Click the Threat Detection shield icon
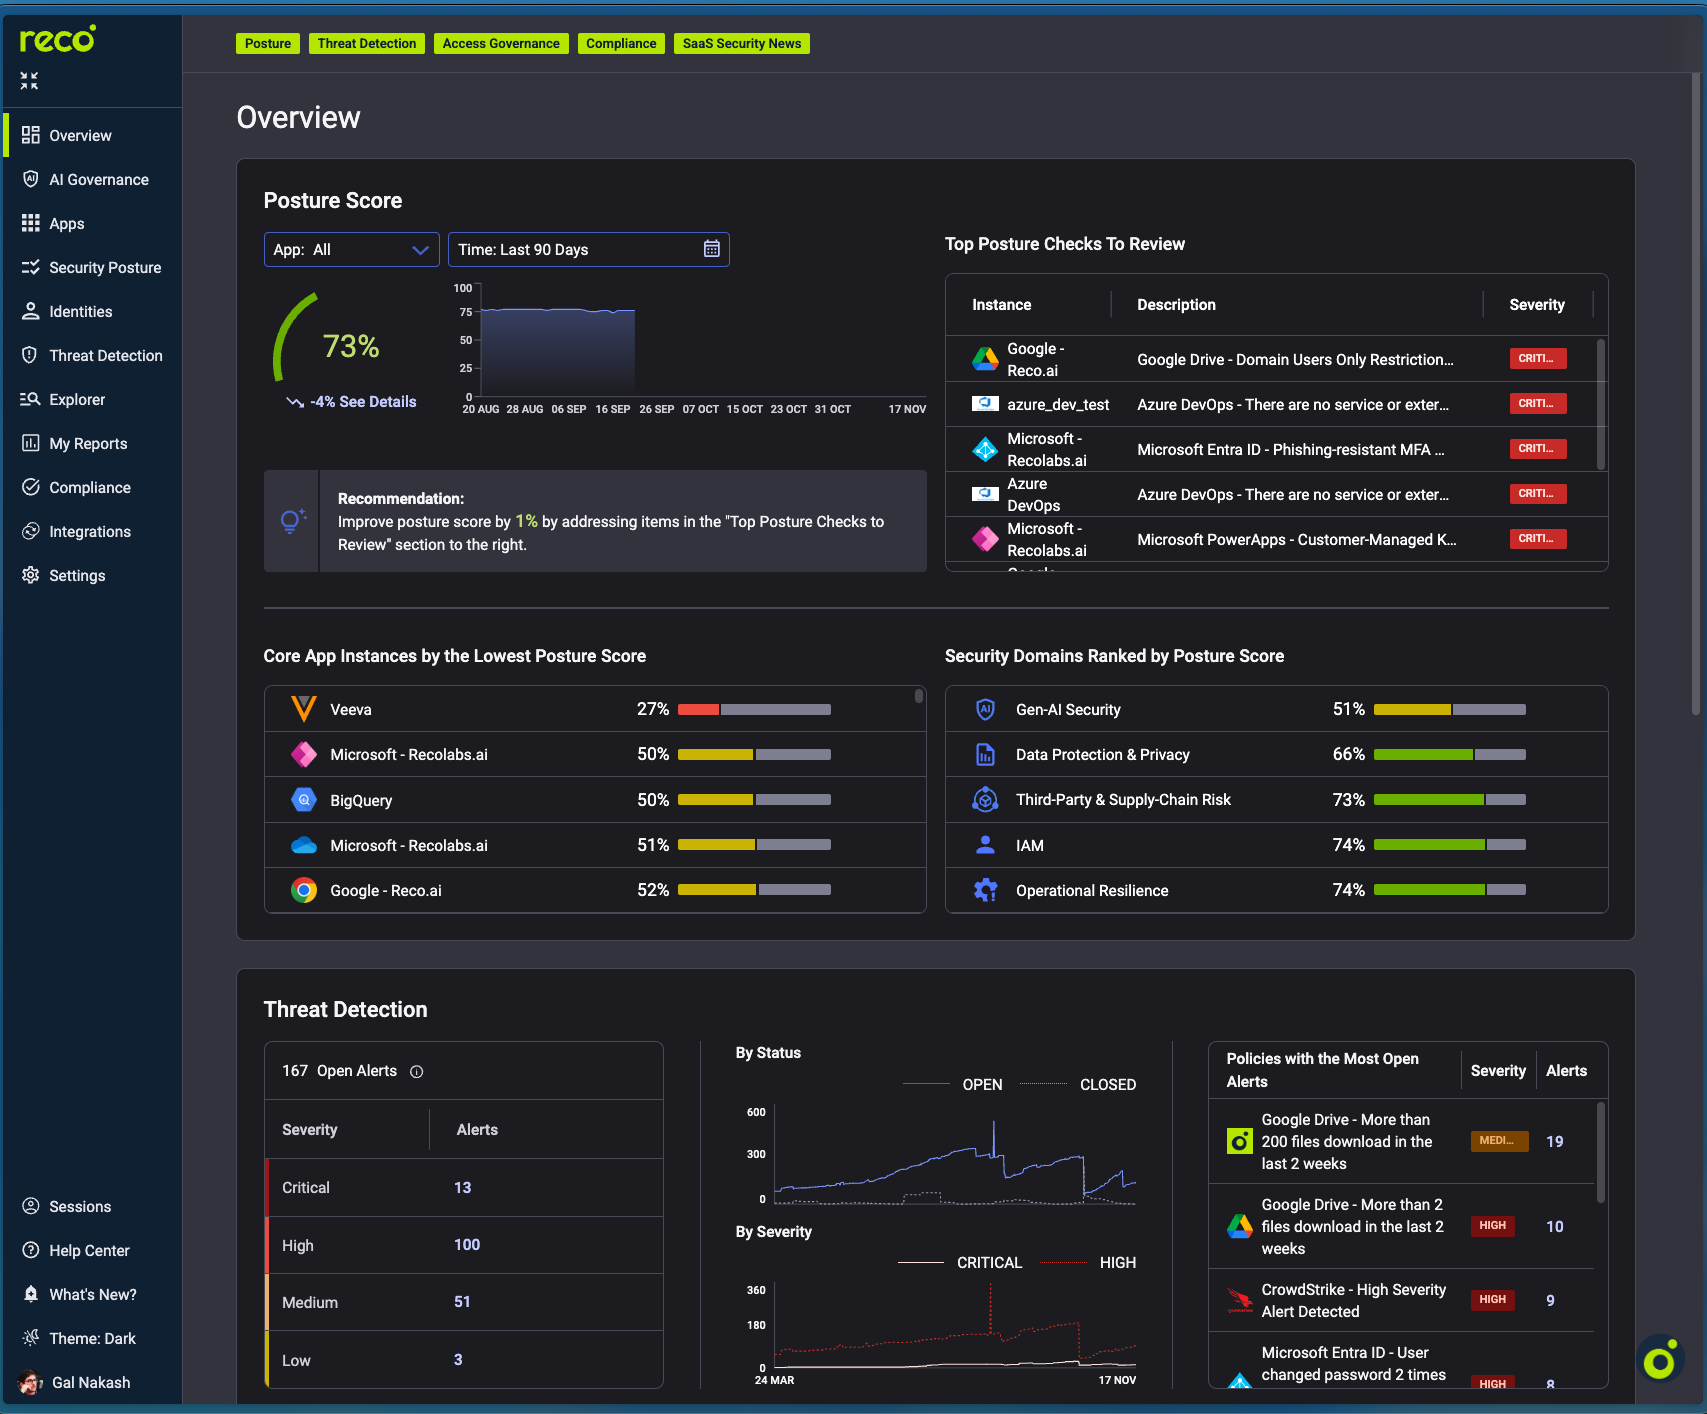 (x=31, y=355)
